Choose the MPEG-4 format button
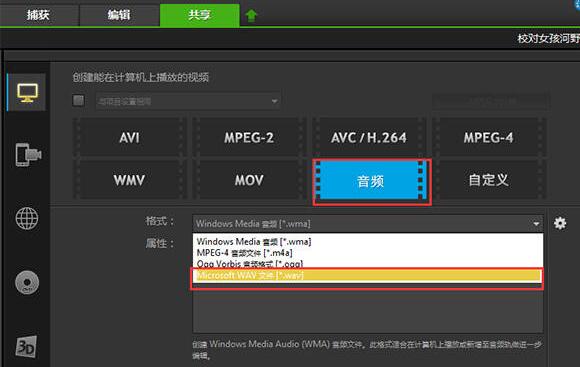Screen dimensions: 580x367 pos(489,138)
